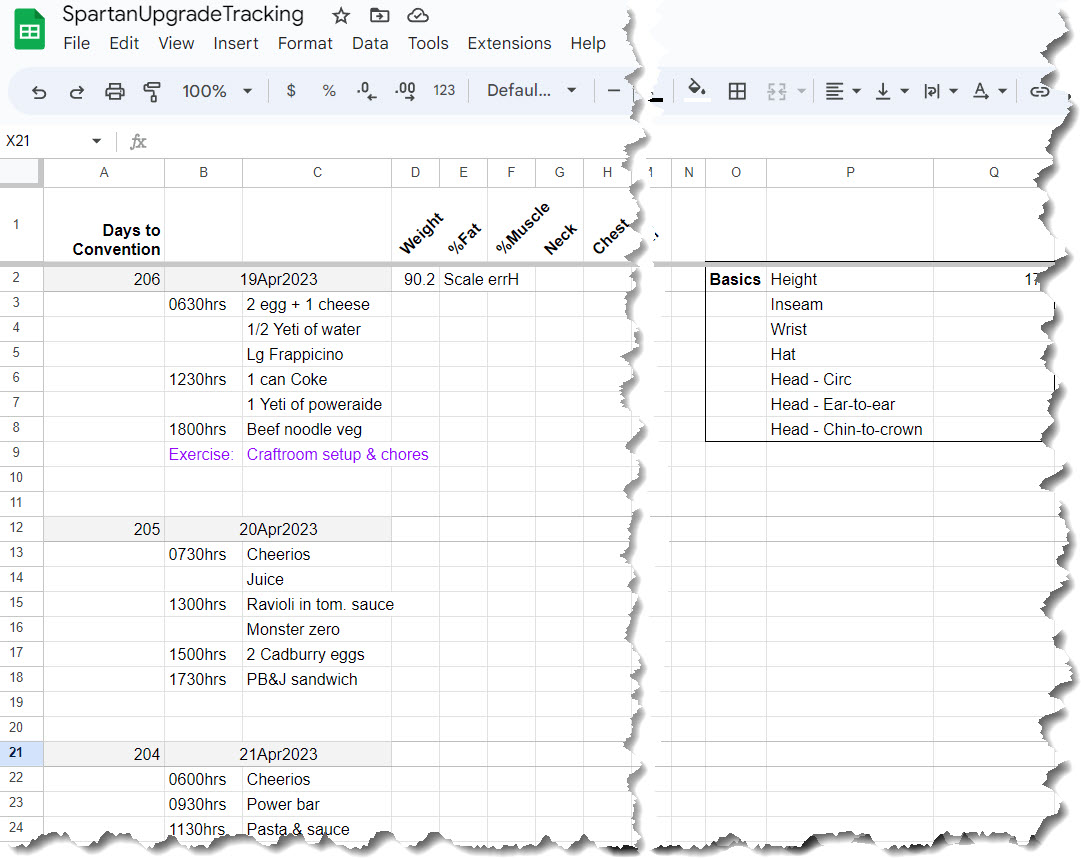This screenshot has width=1081, height=858.
Task: Redo the last action
Action: [77, 91]
